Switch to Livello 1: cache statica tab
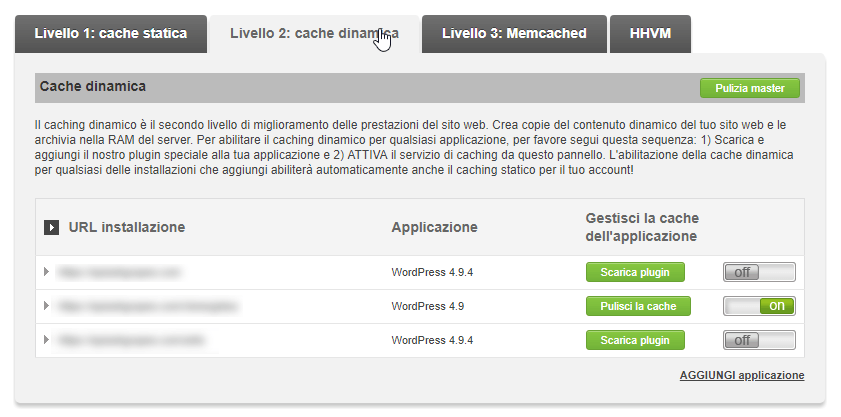 [x=110, y=33]
